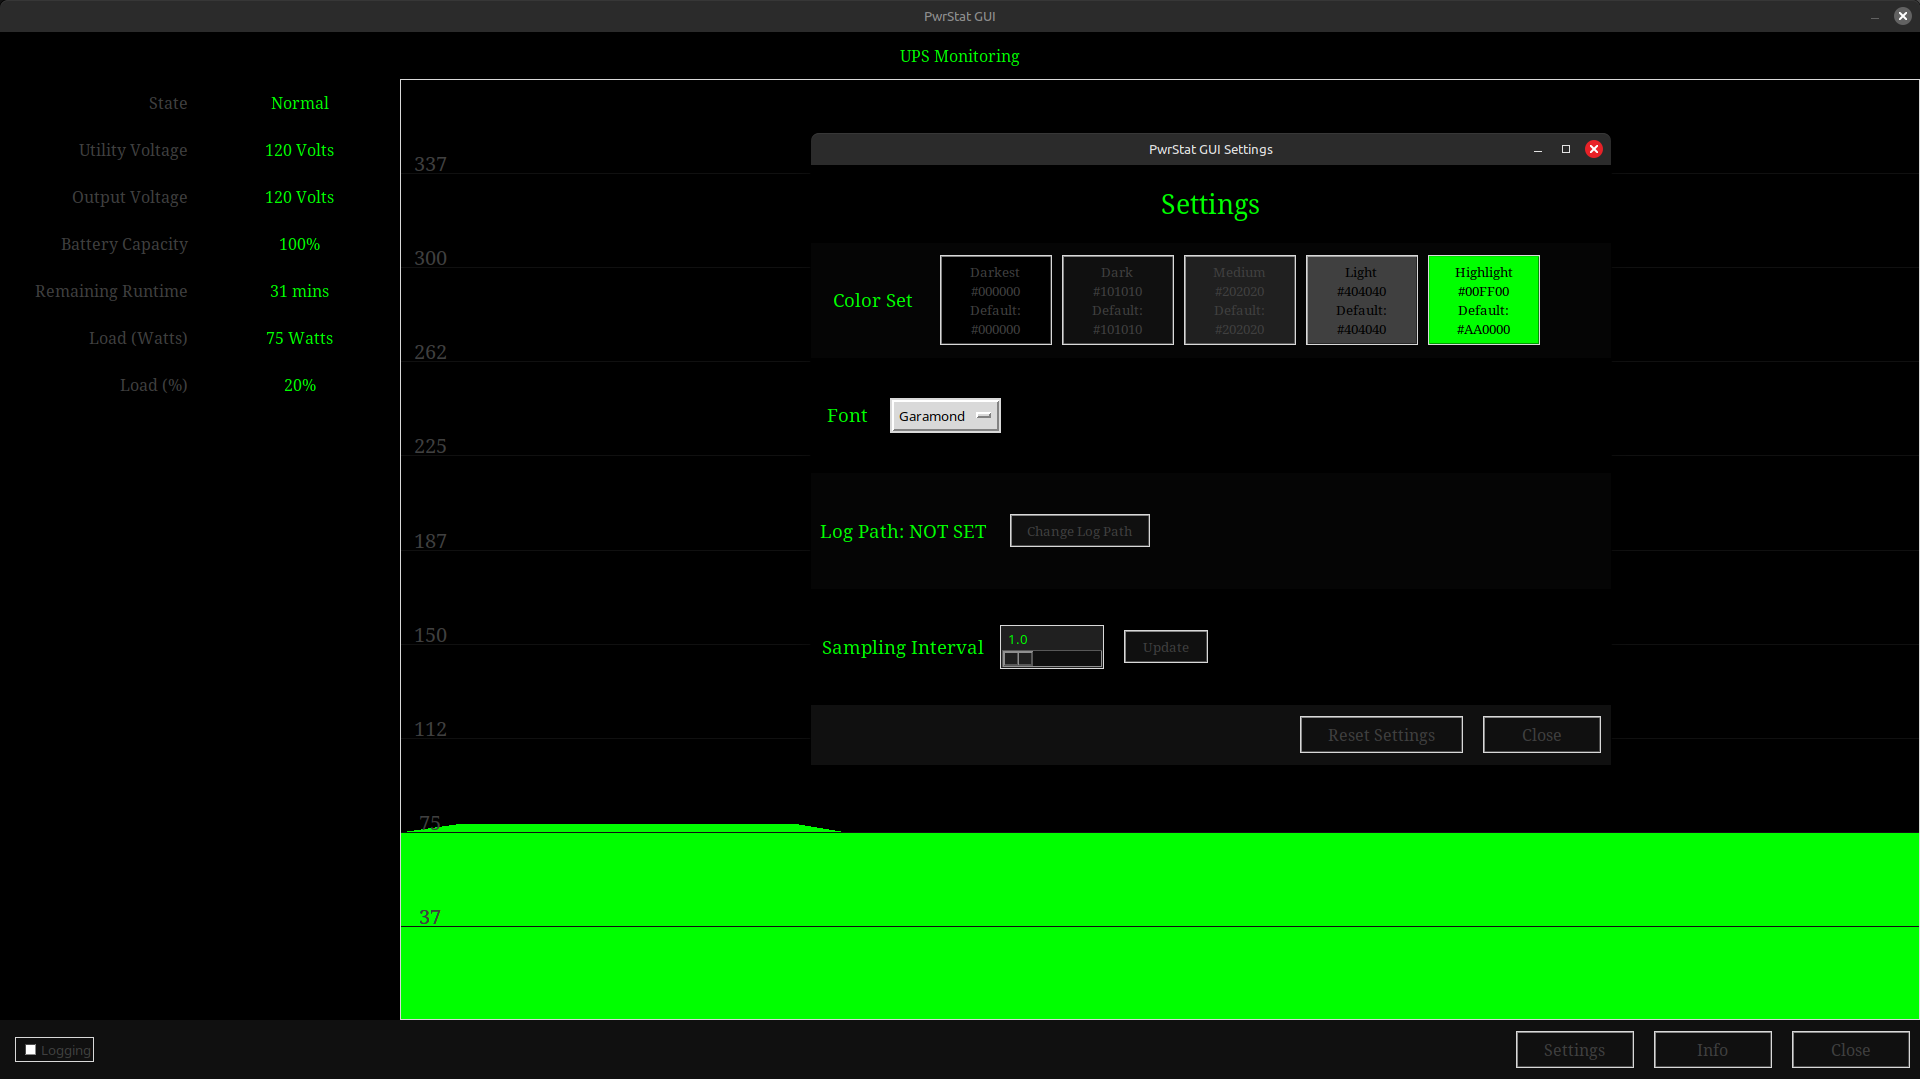Minimize the main PwrStat GUI window
The width and height of the screenshot is (1920, 1079).
click(x=1875, y=17)
